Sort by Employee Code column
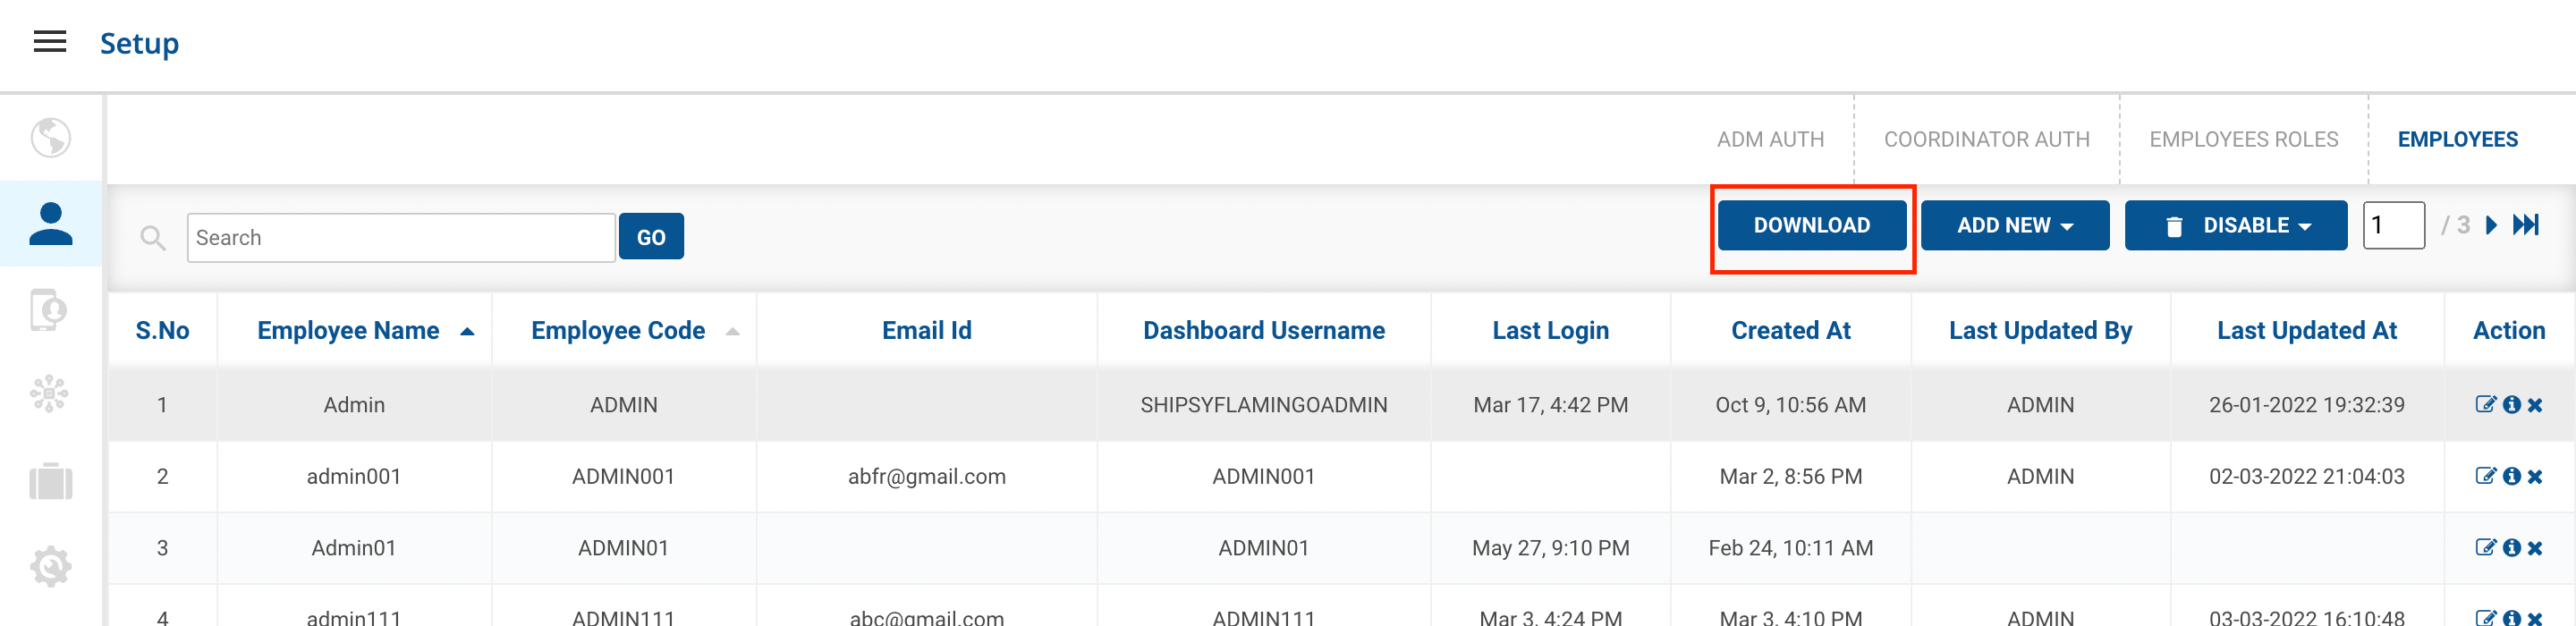The image size is (2576, 626). click(x=618, y=331)
